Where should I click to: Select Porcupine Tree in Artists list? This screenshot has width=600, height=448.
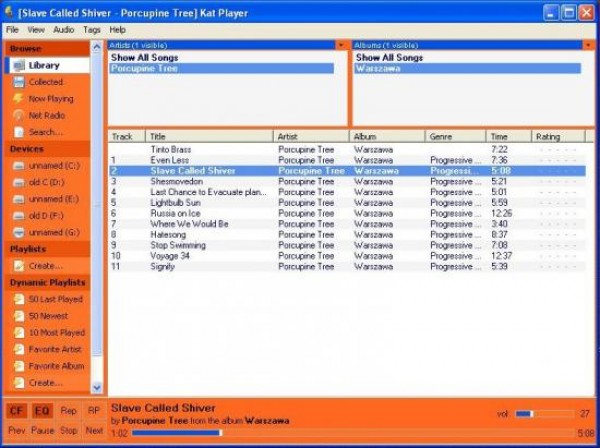(x=222, y=68)
